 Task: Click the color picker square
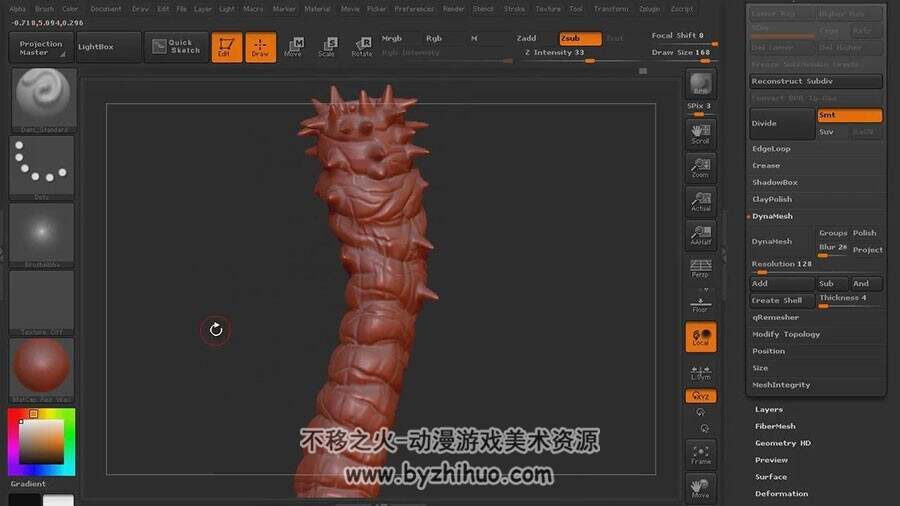(x=41, y=442)
